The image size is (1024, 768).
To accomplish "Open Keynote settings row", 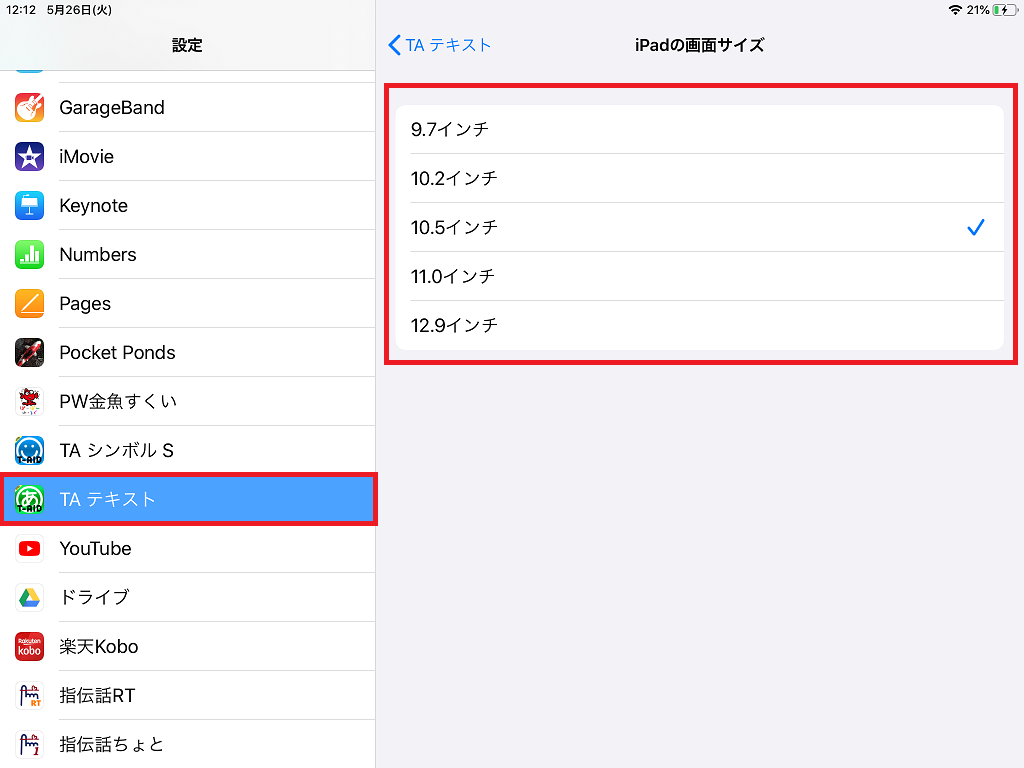I will click(x=187, y=206).
